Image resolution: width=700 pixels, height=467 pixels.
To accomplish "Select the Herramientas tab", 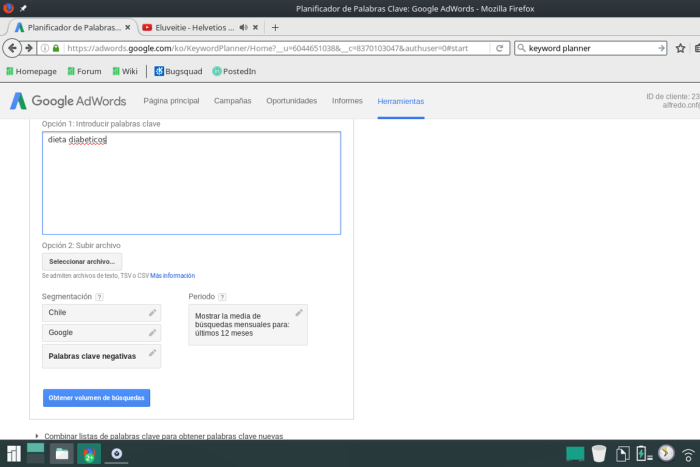I will pos(401,101).
